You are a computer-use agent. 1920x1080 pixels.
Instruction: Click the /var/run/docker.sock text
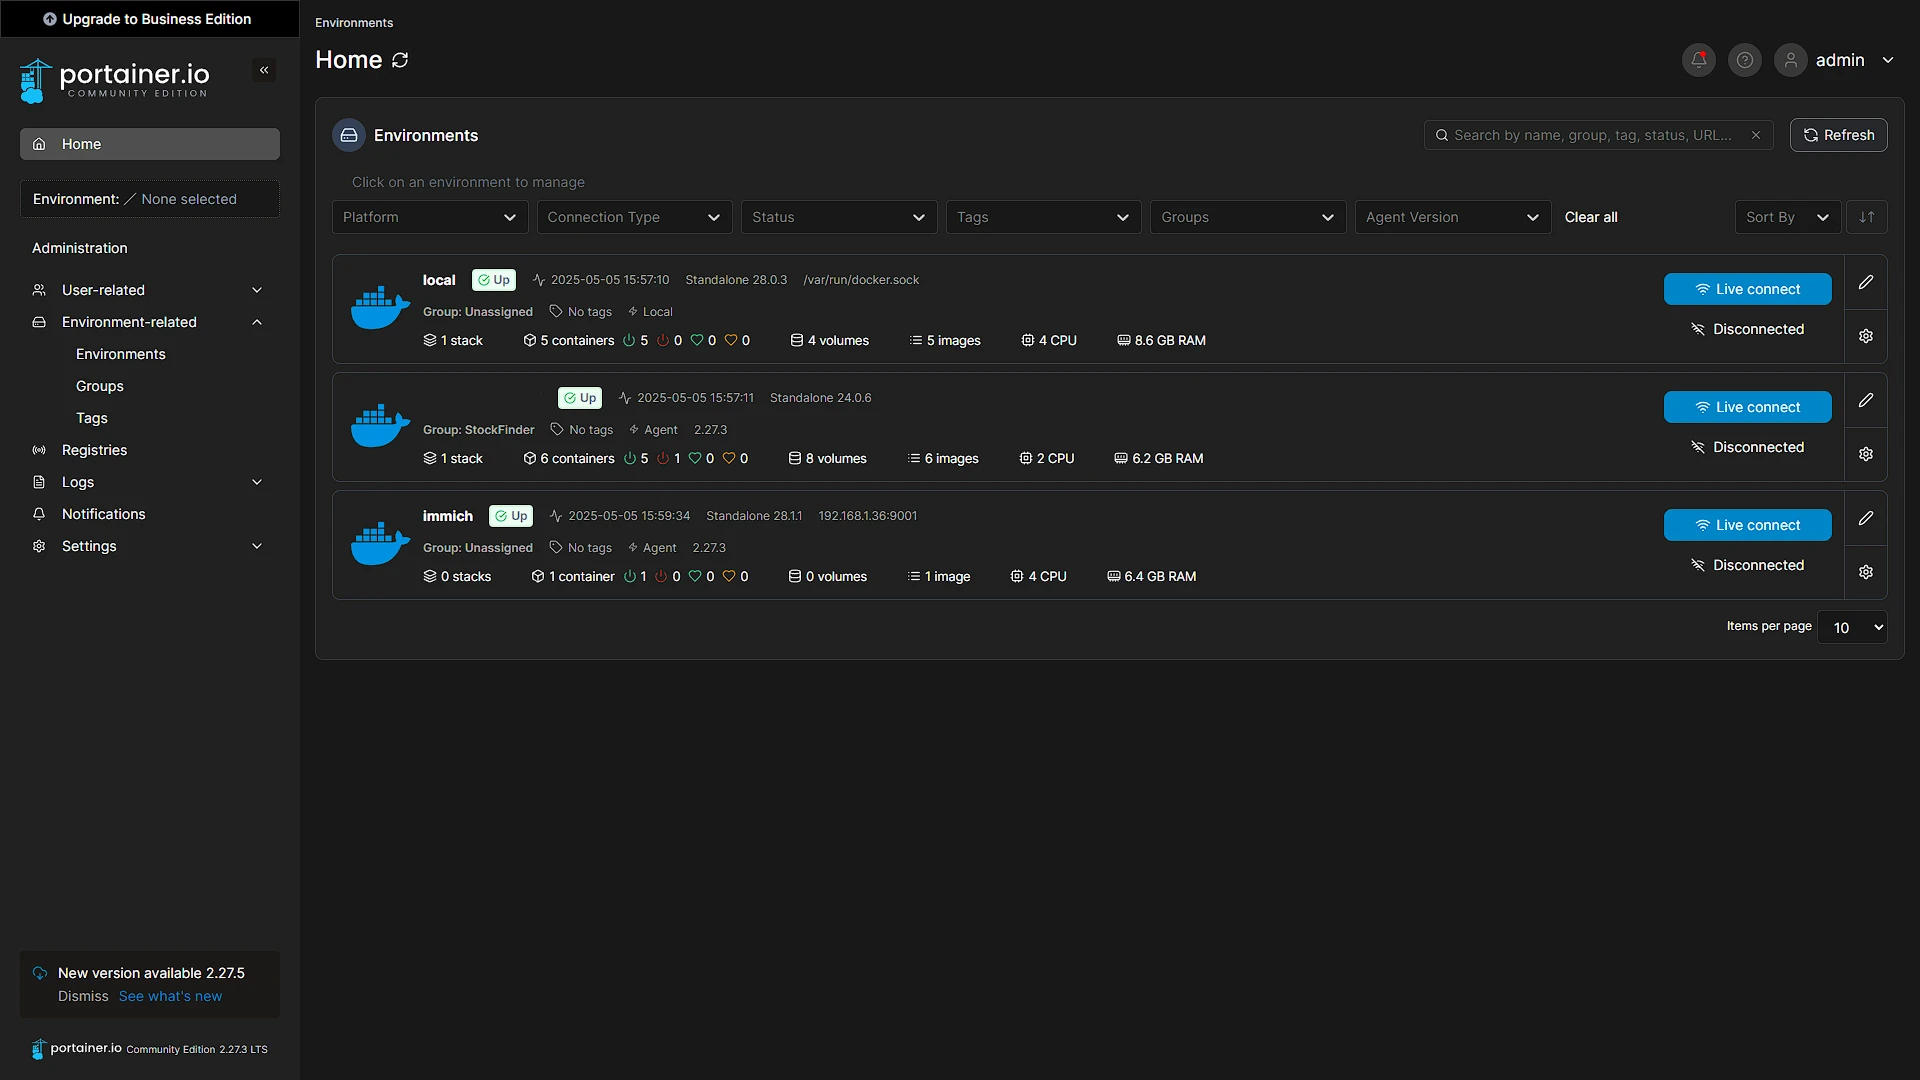(x=861, y=280)
